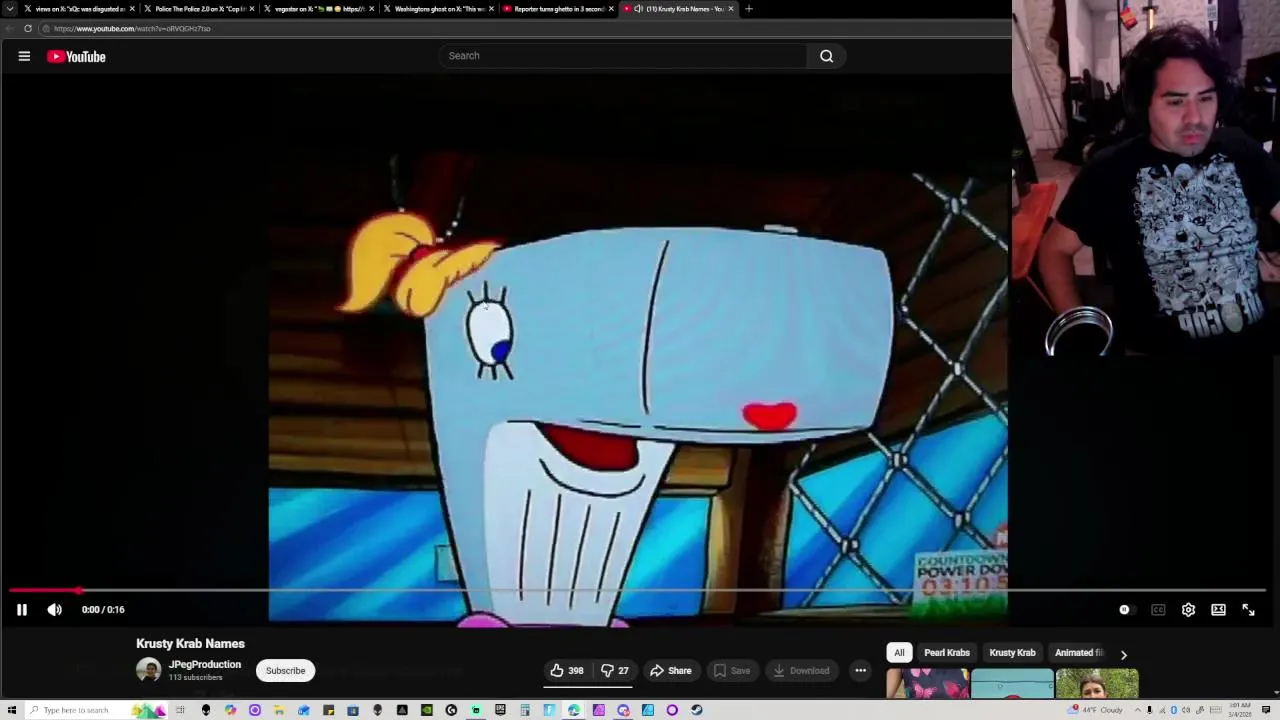1280x720 pixels.
Task: Open the volume tray icon
Action: 1186,710
